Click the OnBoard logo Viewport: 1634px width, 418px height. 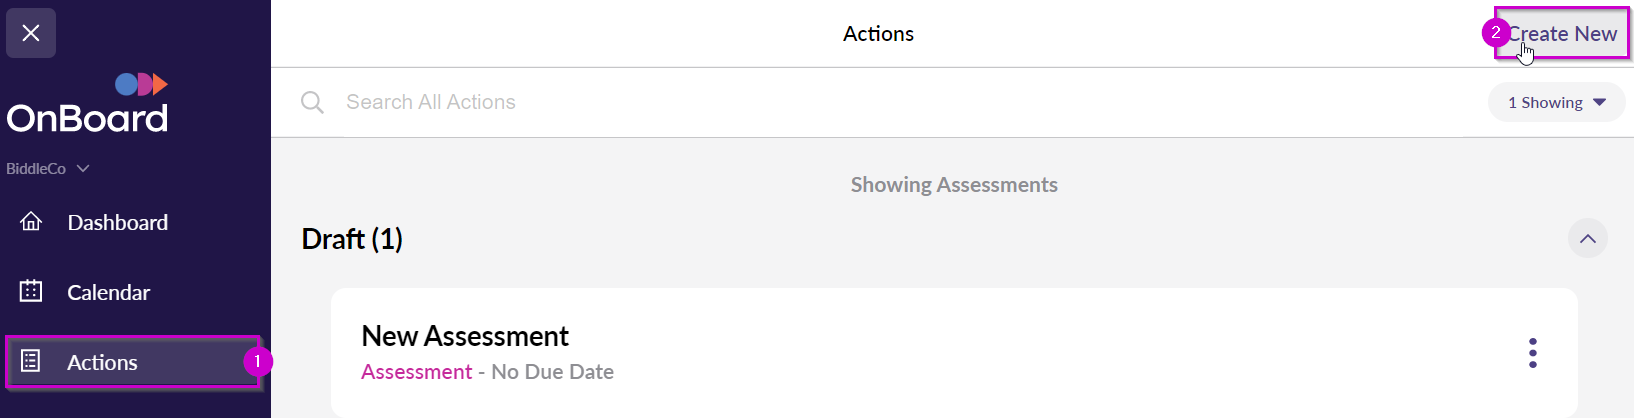pyautogui.click(x=88, y=103)
